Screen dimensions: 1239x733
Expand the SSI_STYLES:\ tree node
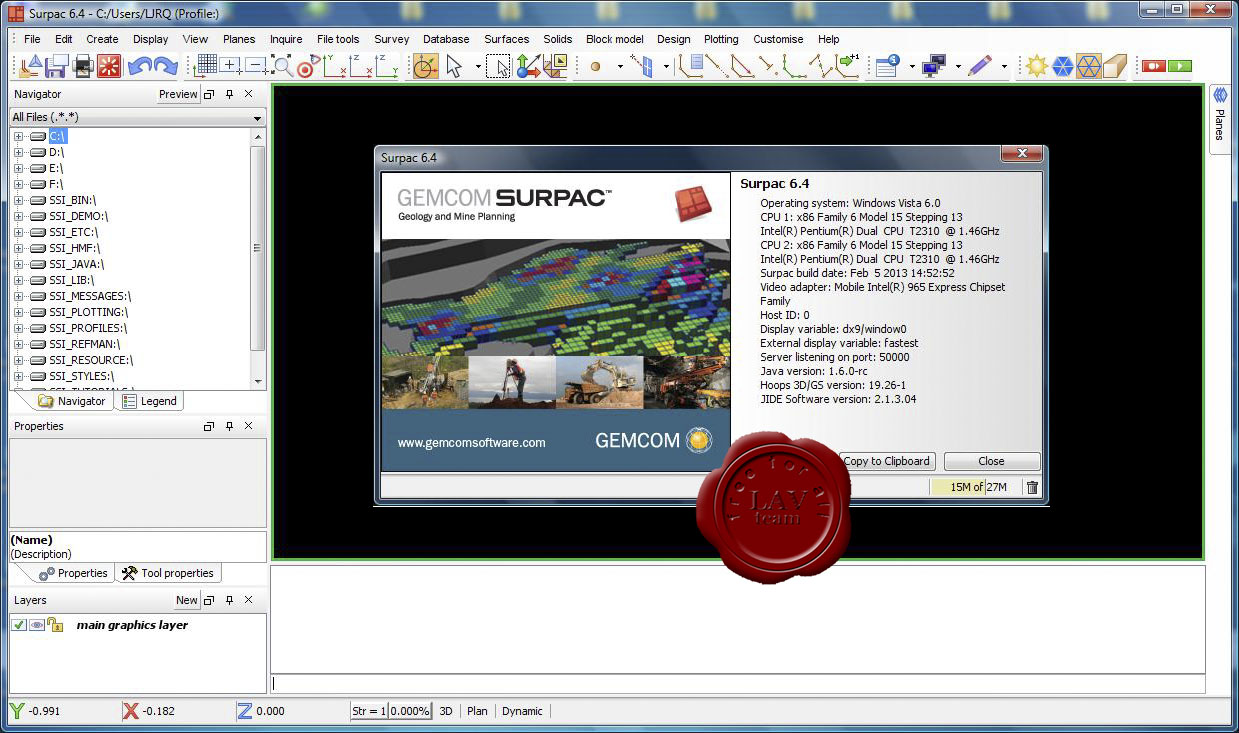(x=18, y=376)
